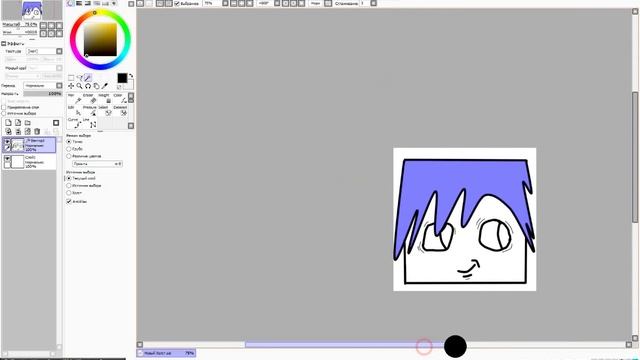This screenshot has width=640, height=360.
Task: Swap foreground and background colors arrow
Action: (x=131, y=76)
